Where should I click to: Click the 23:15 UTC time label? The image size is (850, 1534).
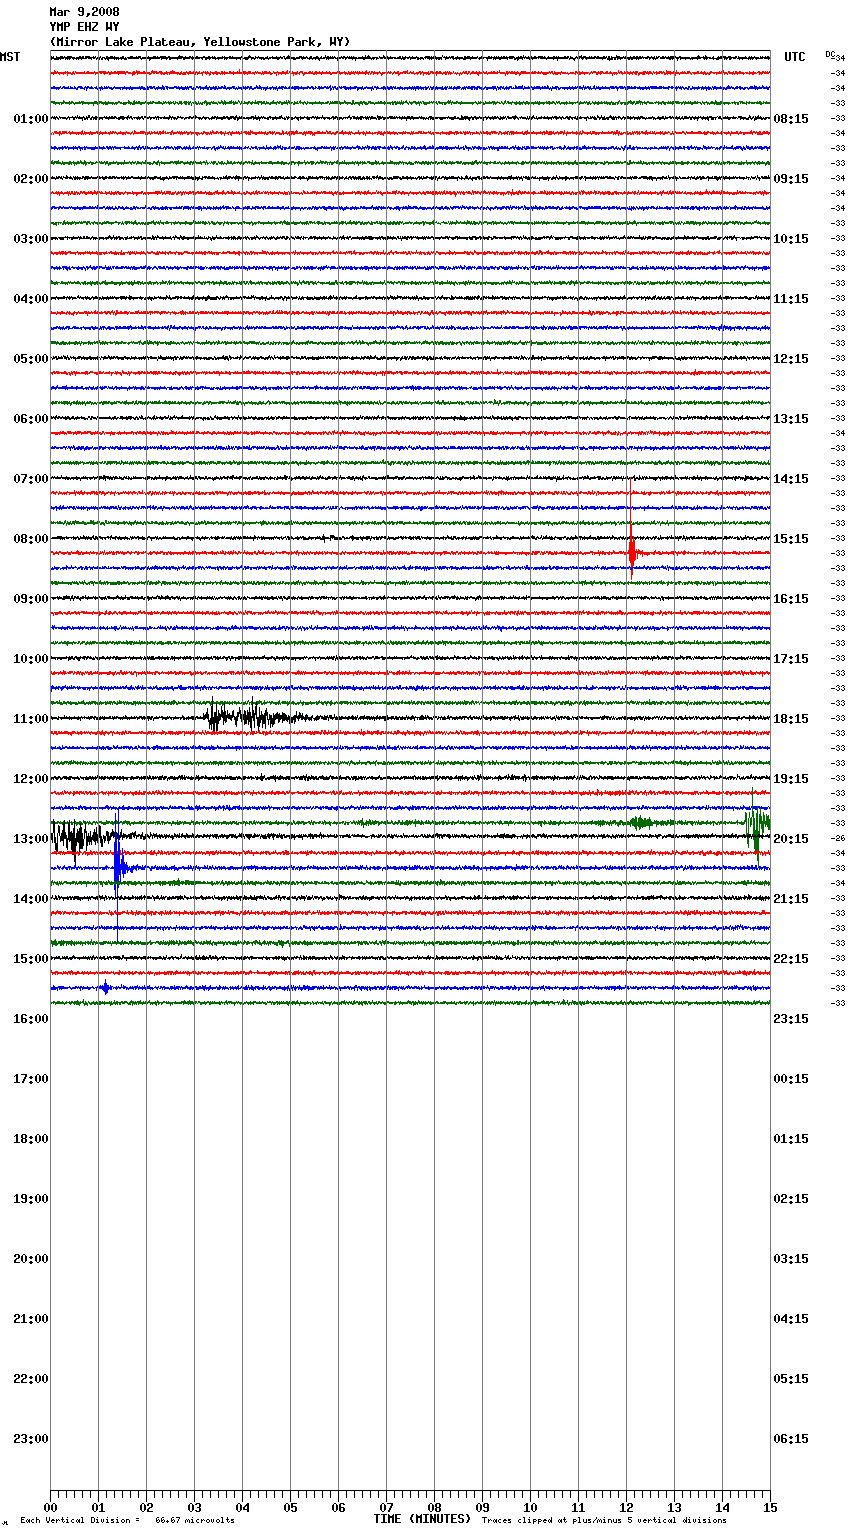point(791,1018)
